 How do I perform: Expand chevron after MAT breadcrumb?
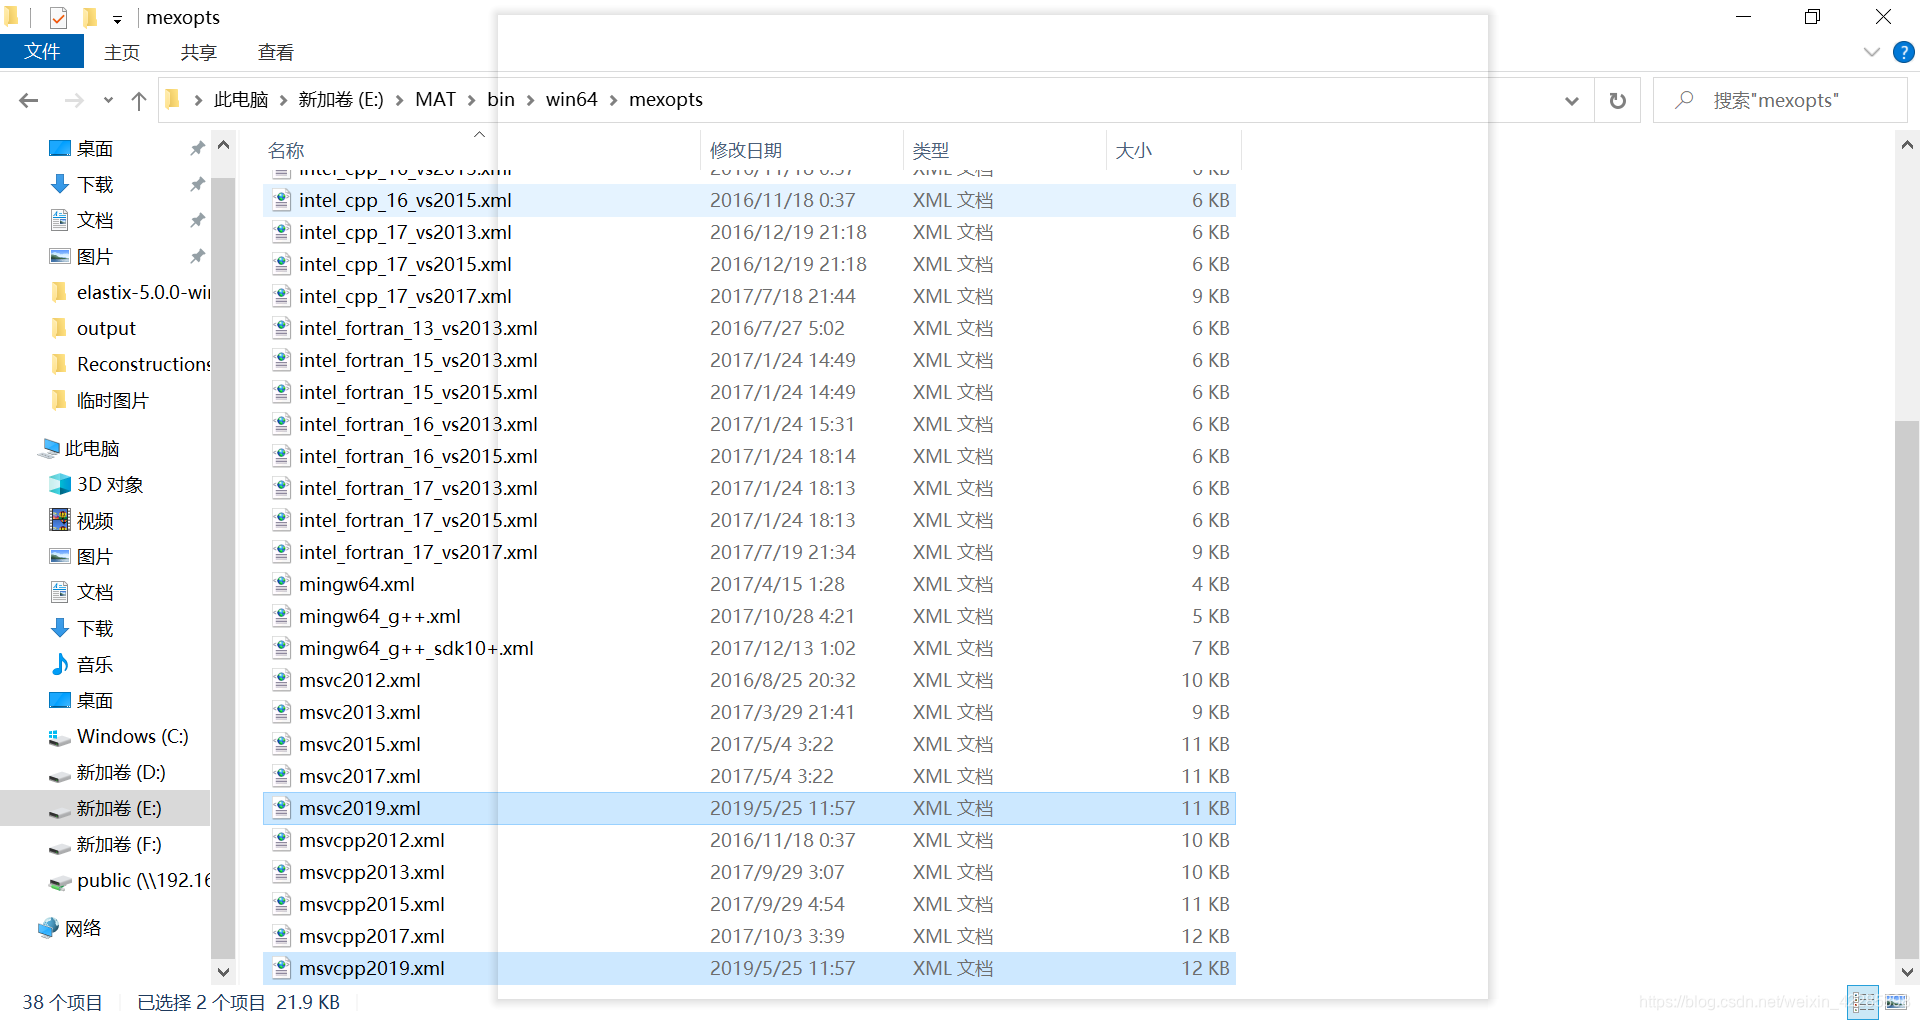tap(472, 100)
